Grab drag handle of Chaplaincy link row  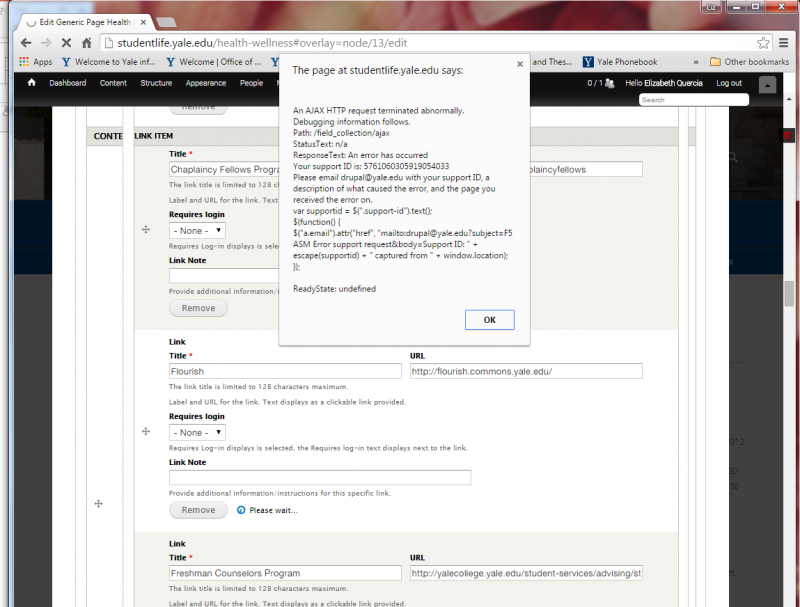(146, 230)
